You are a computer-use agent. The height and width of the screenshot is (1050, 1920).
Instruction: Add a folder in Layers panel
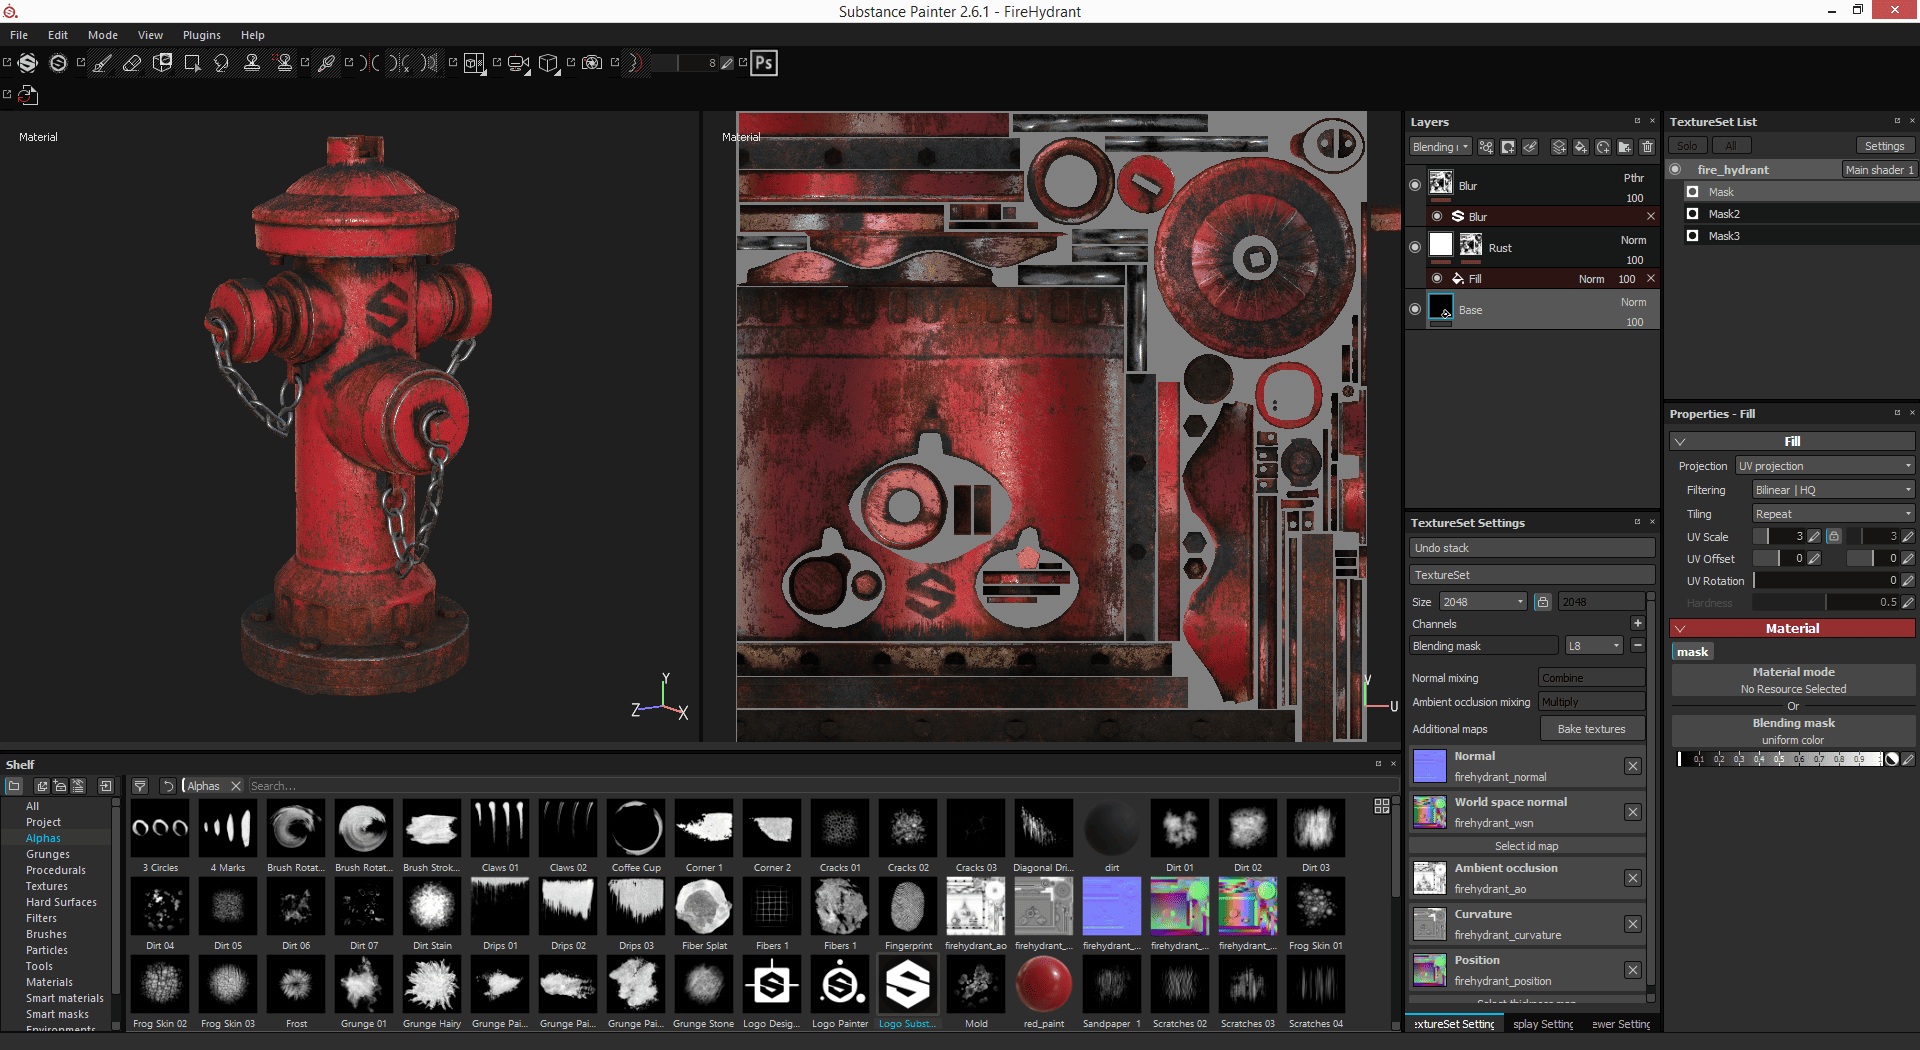point(1625,147)
